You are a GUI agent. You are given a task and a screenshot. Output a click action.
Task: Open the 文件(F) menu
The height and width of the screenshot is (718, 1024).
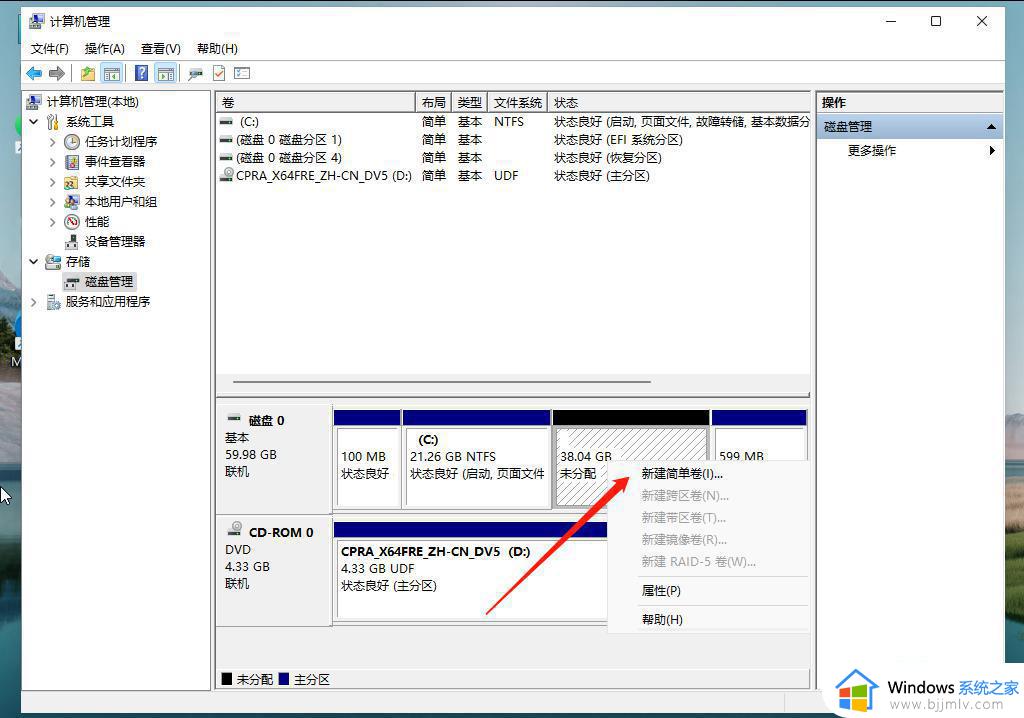tap(50, 49)
